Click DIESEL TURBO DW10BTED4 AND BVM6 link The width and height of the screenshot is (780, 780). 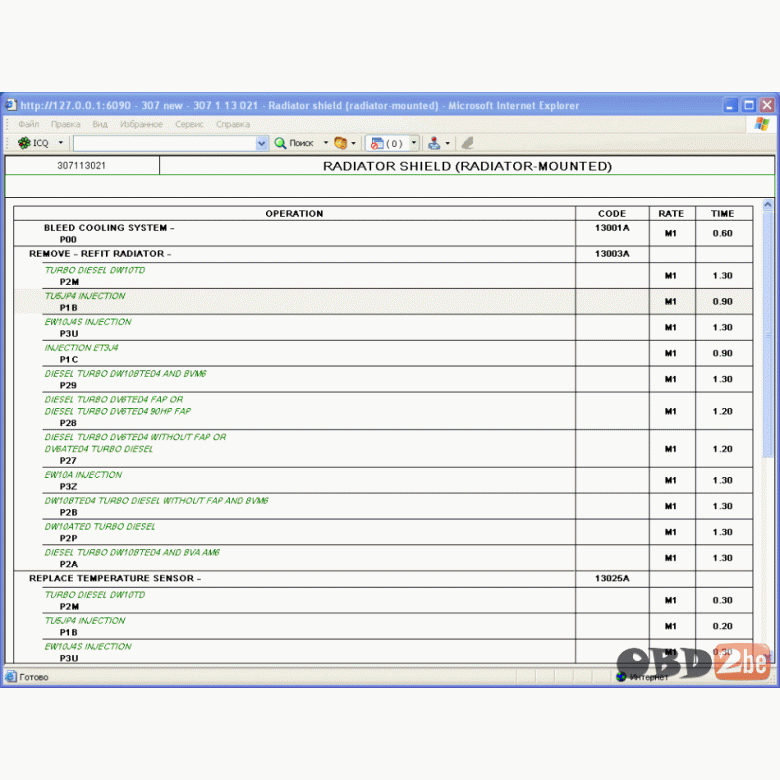pyautogui.click(x=125, y=374)
